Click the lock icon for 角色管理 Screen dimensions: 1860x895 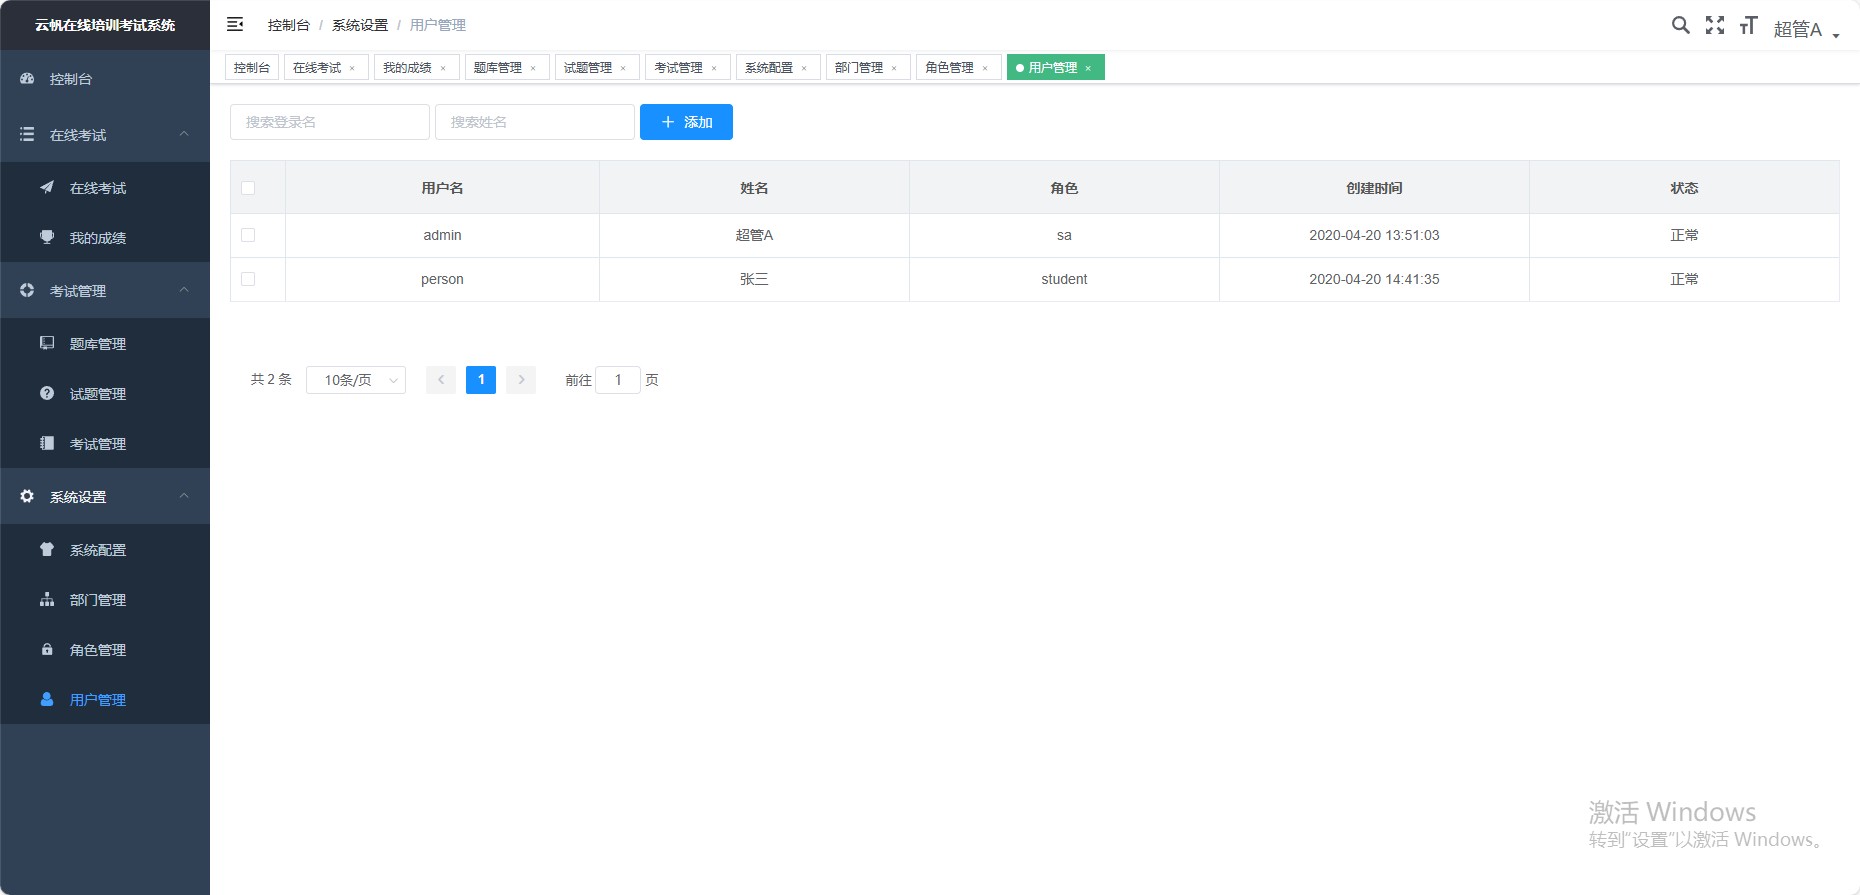pos(47,649)
